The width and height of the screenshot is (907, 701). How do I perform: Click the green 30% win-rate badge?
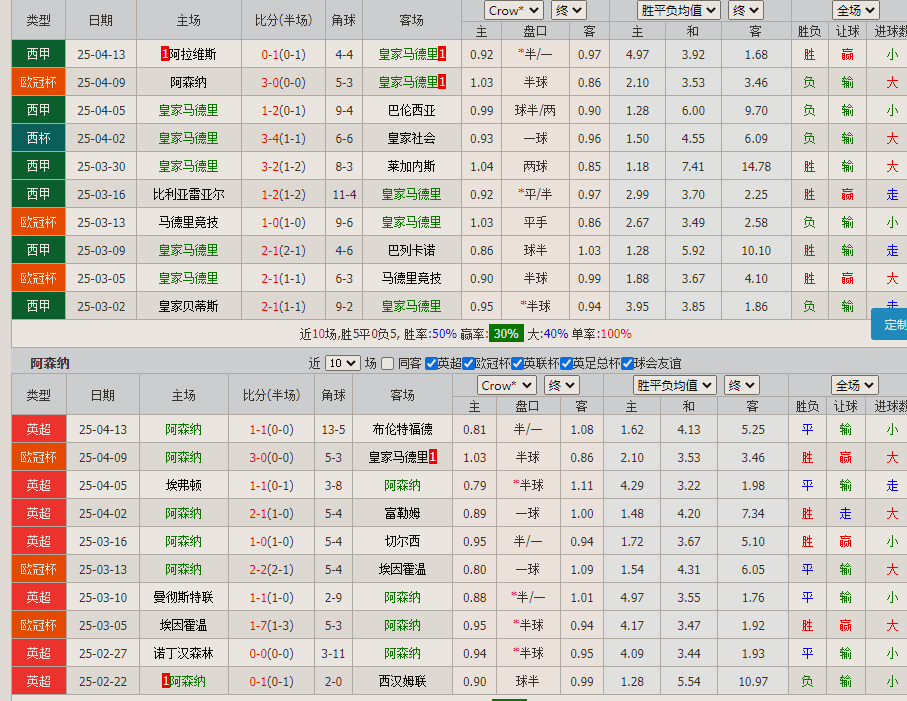pos(505,333)
